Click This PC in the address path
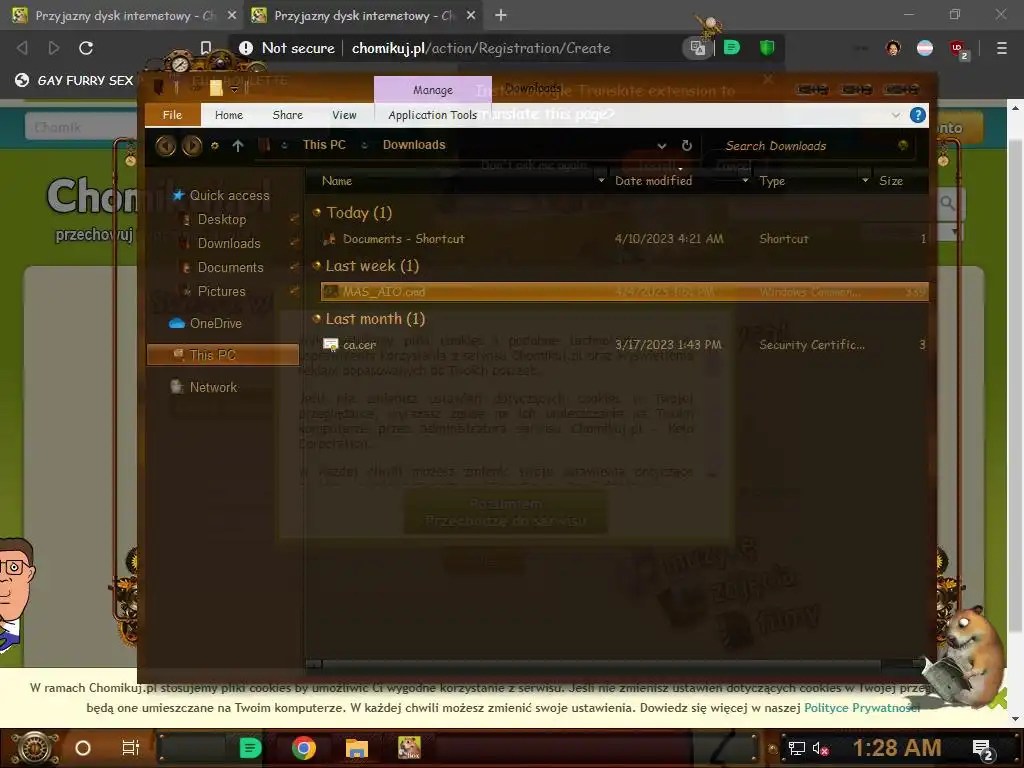The width and height of the screenshot is (1024, 768). pos(324,145)
